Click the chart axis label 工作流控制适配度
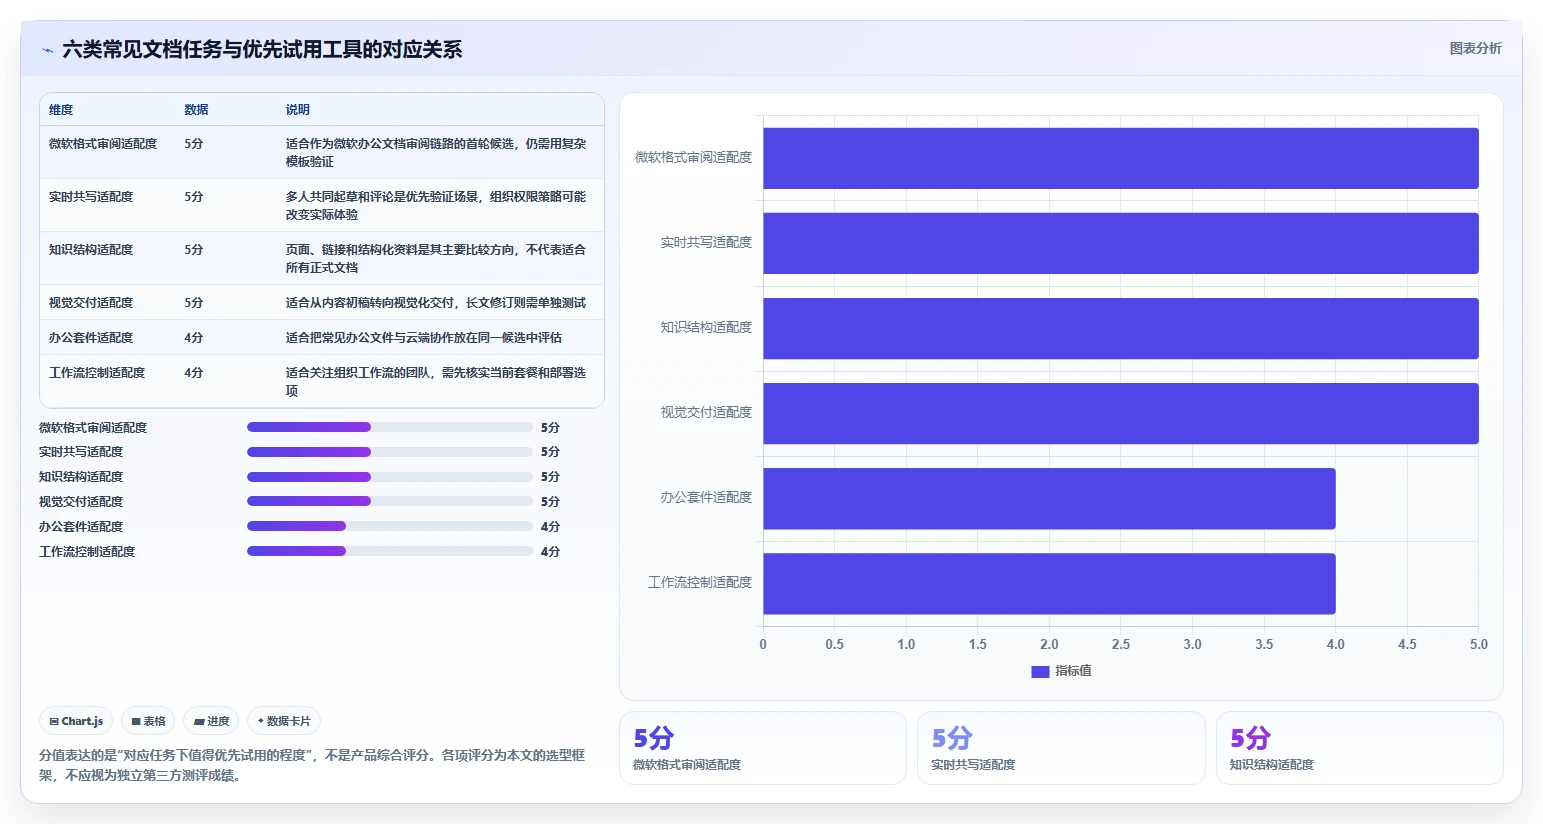 point(700,582)
